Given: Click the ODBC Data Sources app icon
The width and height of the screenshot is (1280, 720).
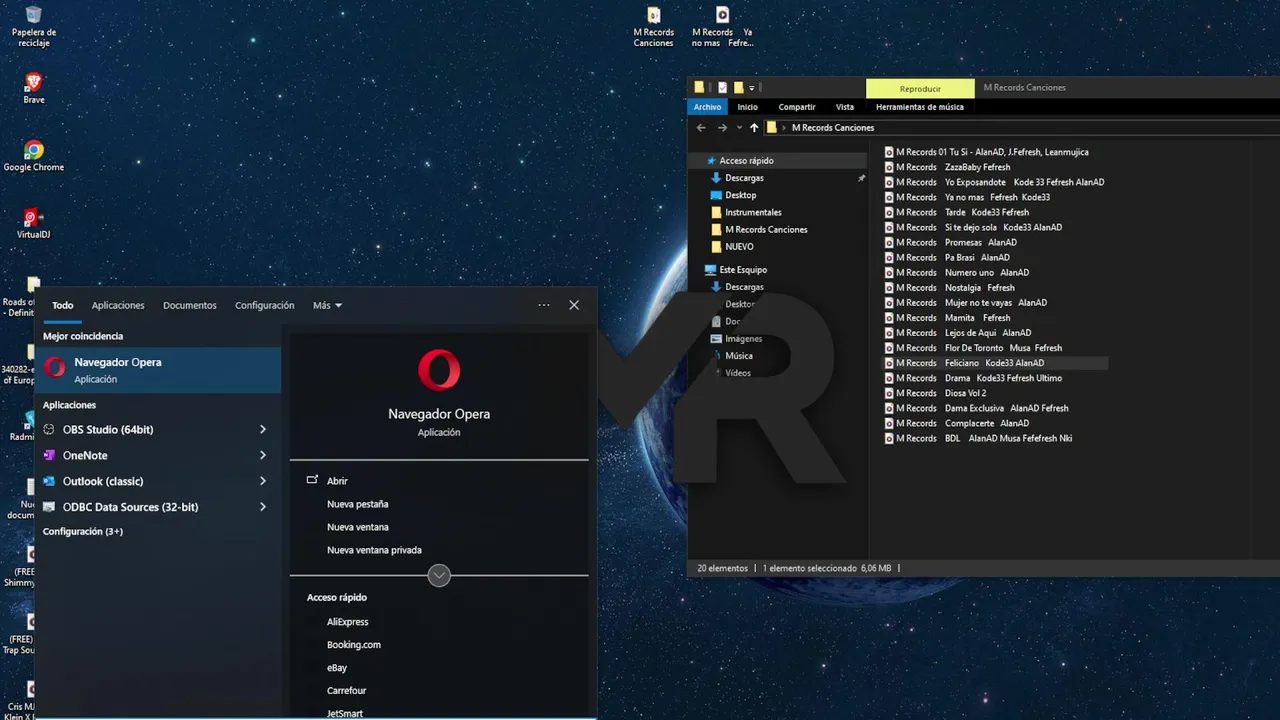Looking at the screenshot, I should point(49,507).
